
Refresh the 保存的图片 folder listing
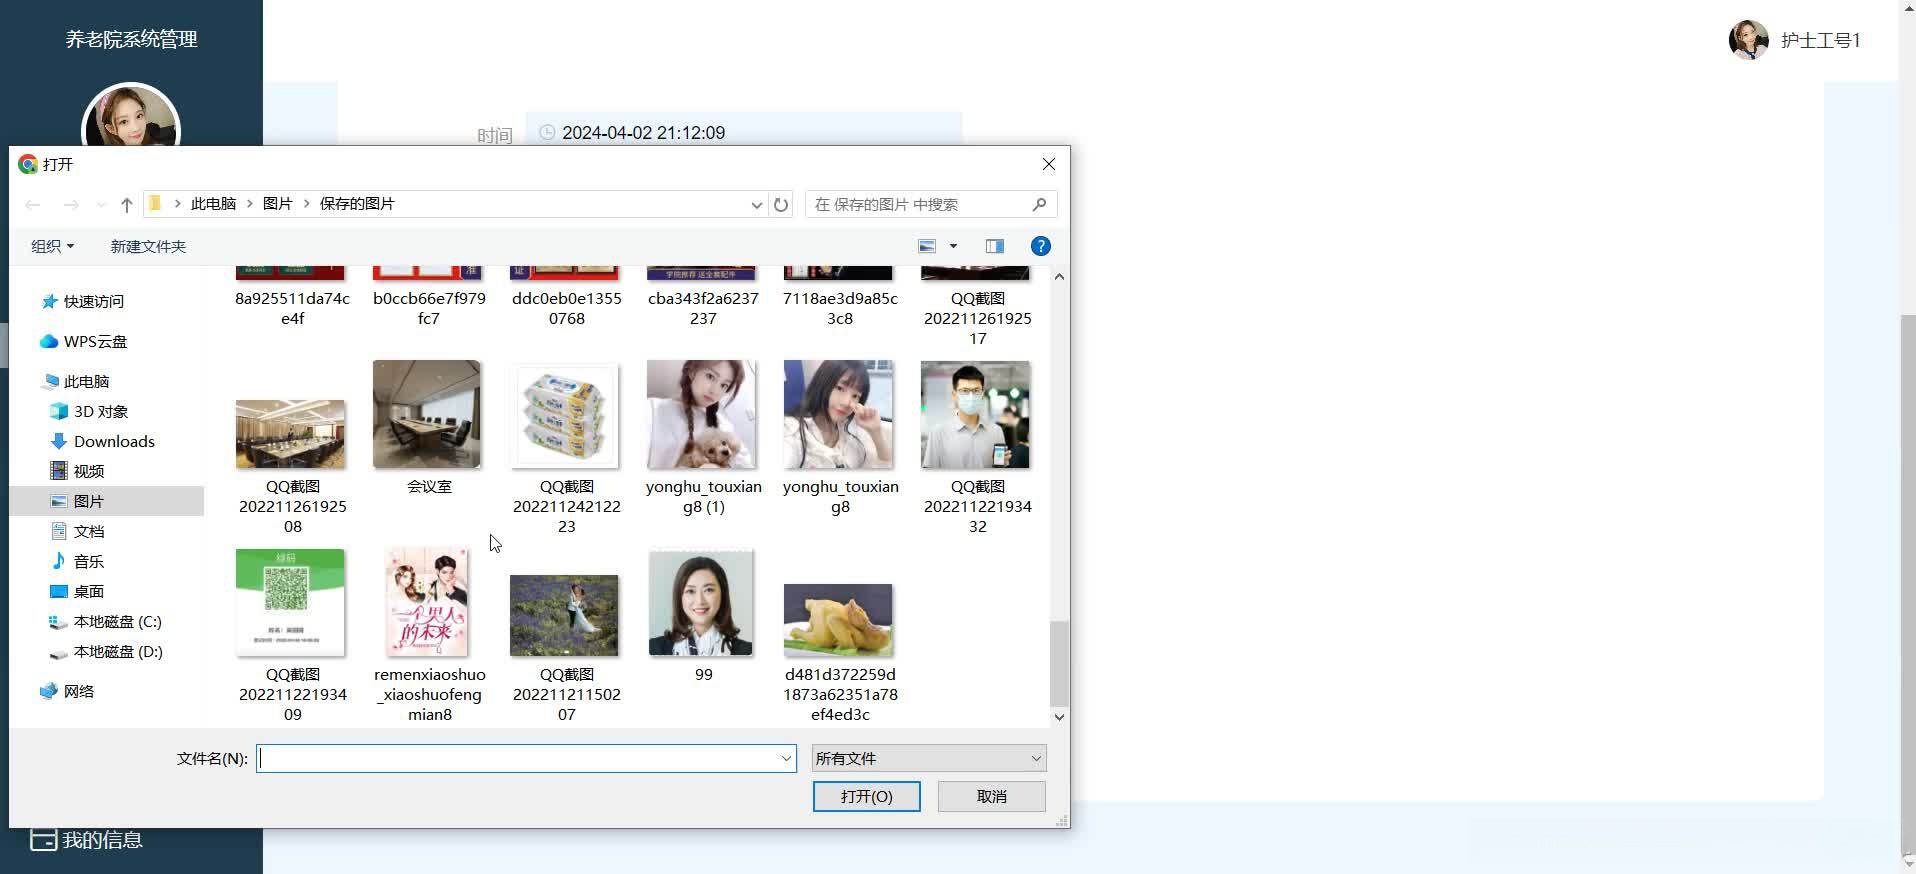click(781, 205)
